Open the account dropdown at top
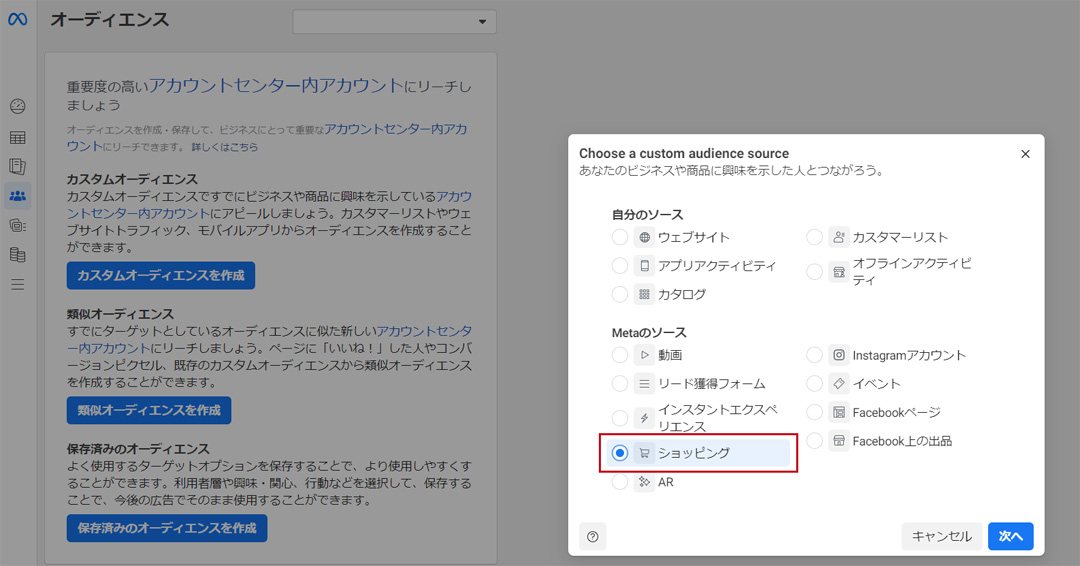Viewport: 1080px width, 566px height. tap(394, 22)
